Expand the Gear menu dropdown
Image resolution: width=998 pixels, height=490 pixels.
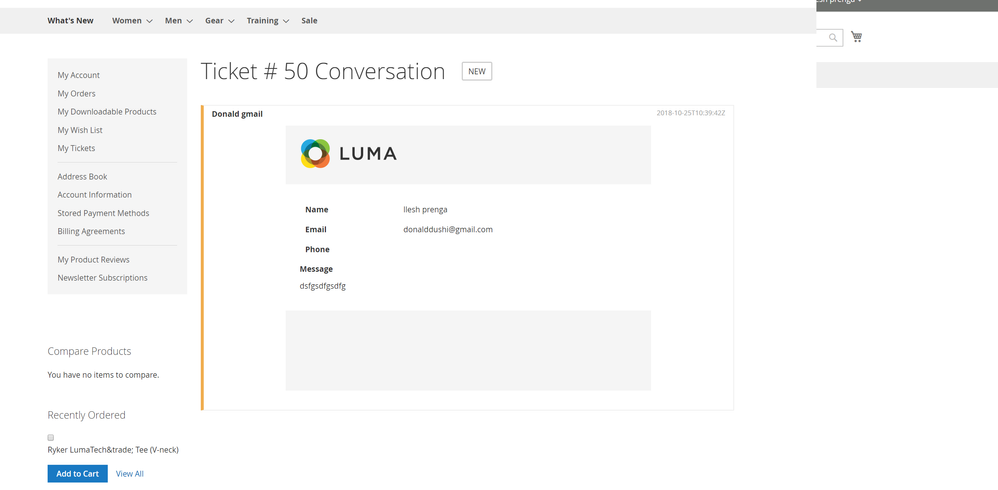click(x=219, y=20)
